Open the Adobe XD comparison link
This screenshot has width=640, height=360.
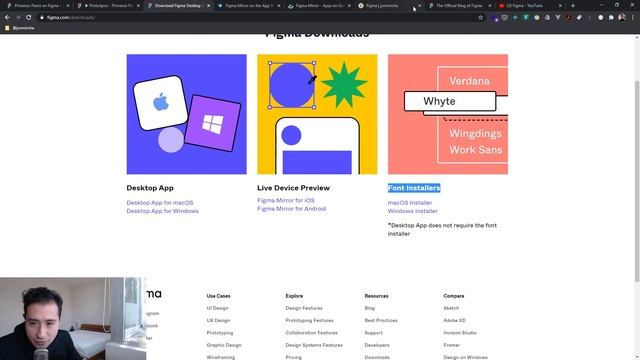[455, 320]
